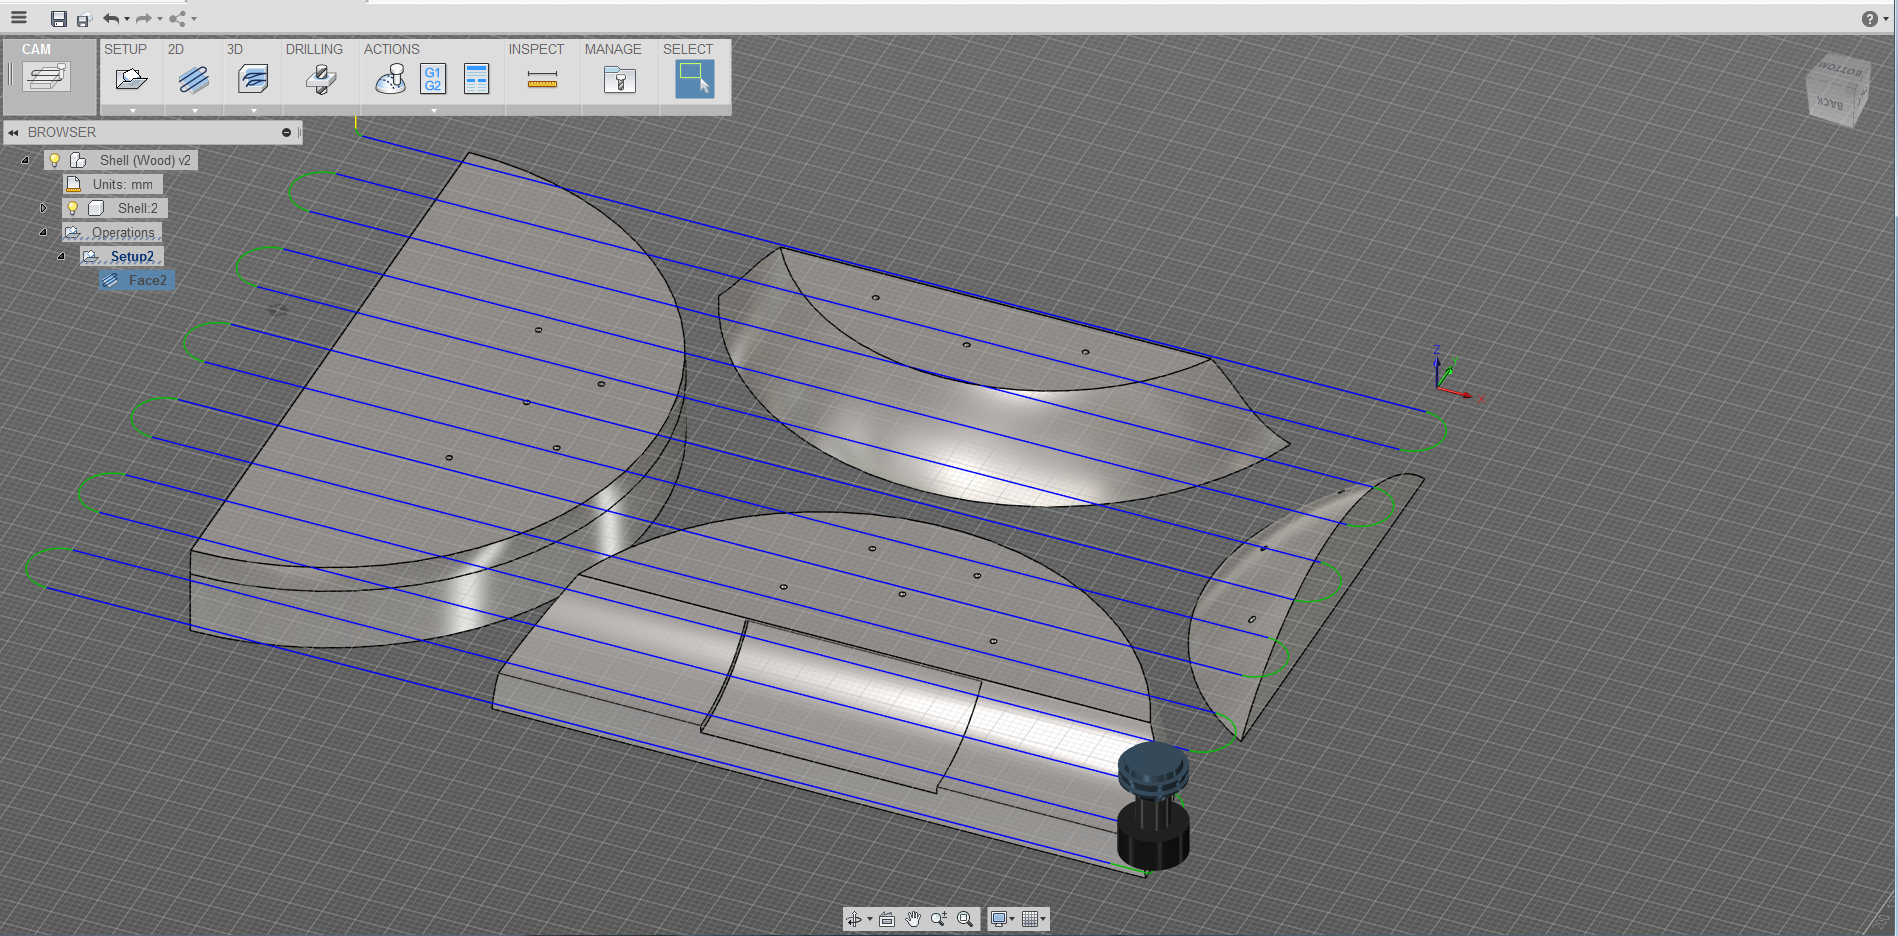The height and width of the screenshot is (936, 1898).
Task: Select the Setup2 item
Action: coord(132,256)
